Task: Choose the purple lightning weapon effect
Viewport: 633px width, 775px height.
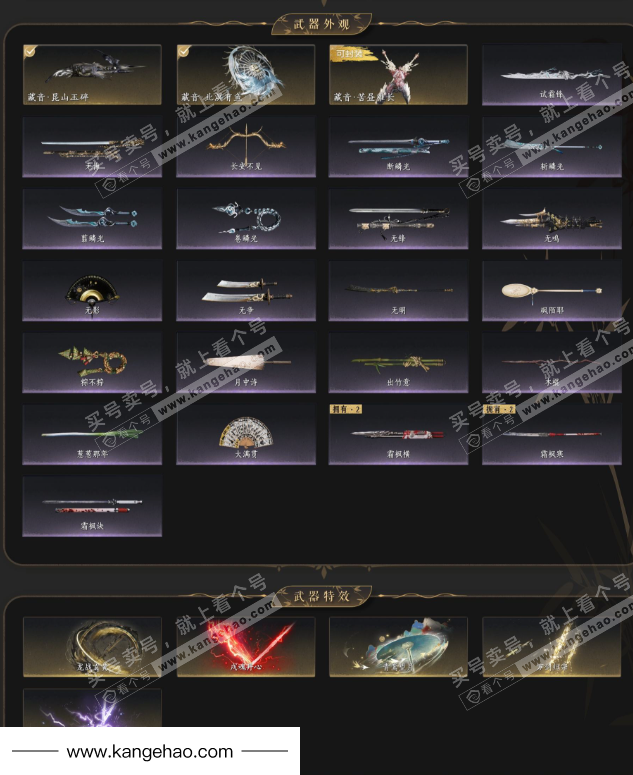Action: (x=92, y=708)
